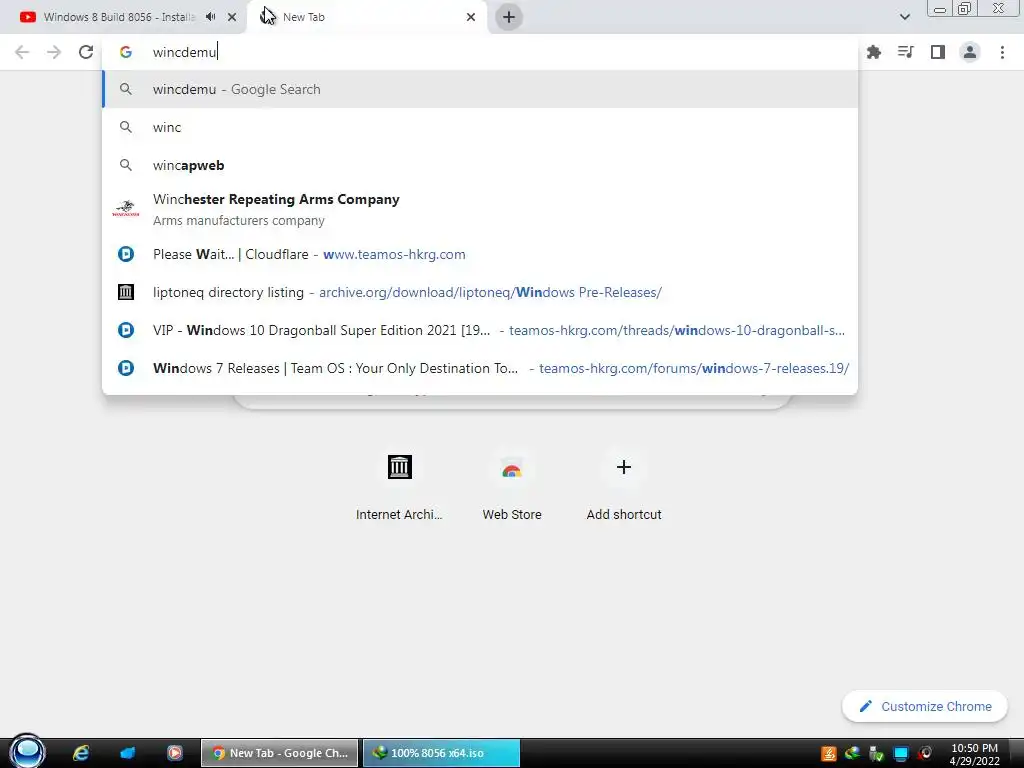Click the archive.org icon in liptoneq row
Image resolution: width=1024 pixels, height=768 pixels.
coord(125,292)
